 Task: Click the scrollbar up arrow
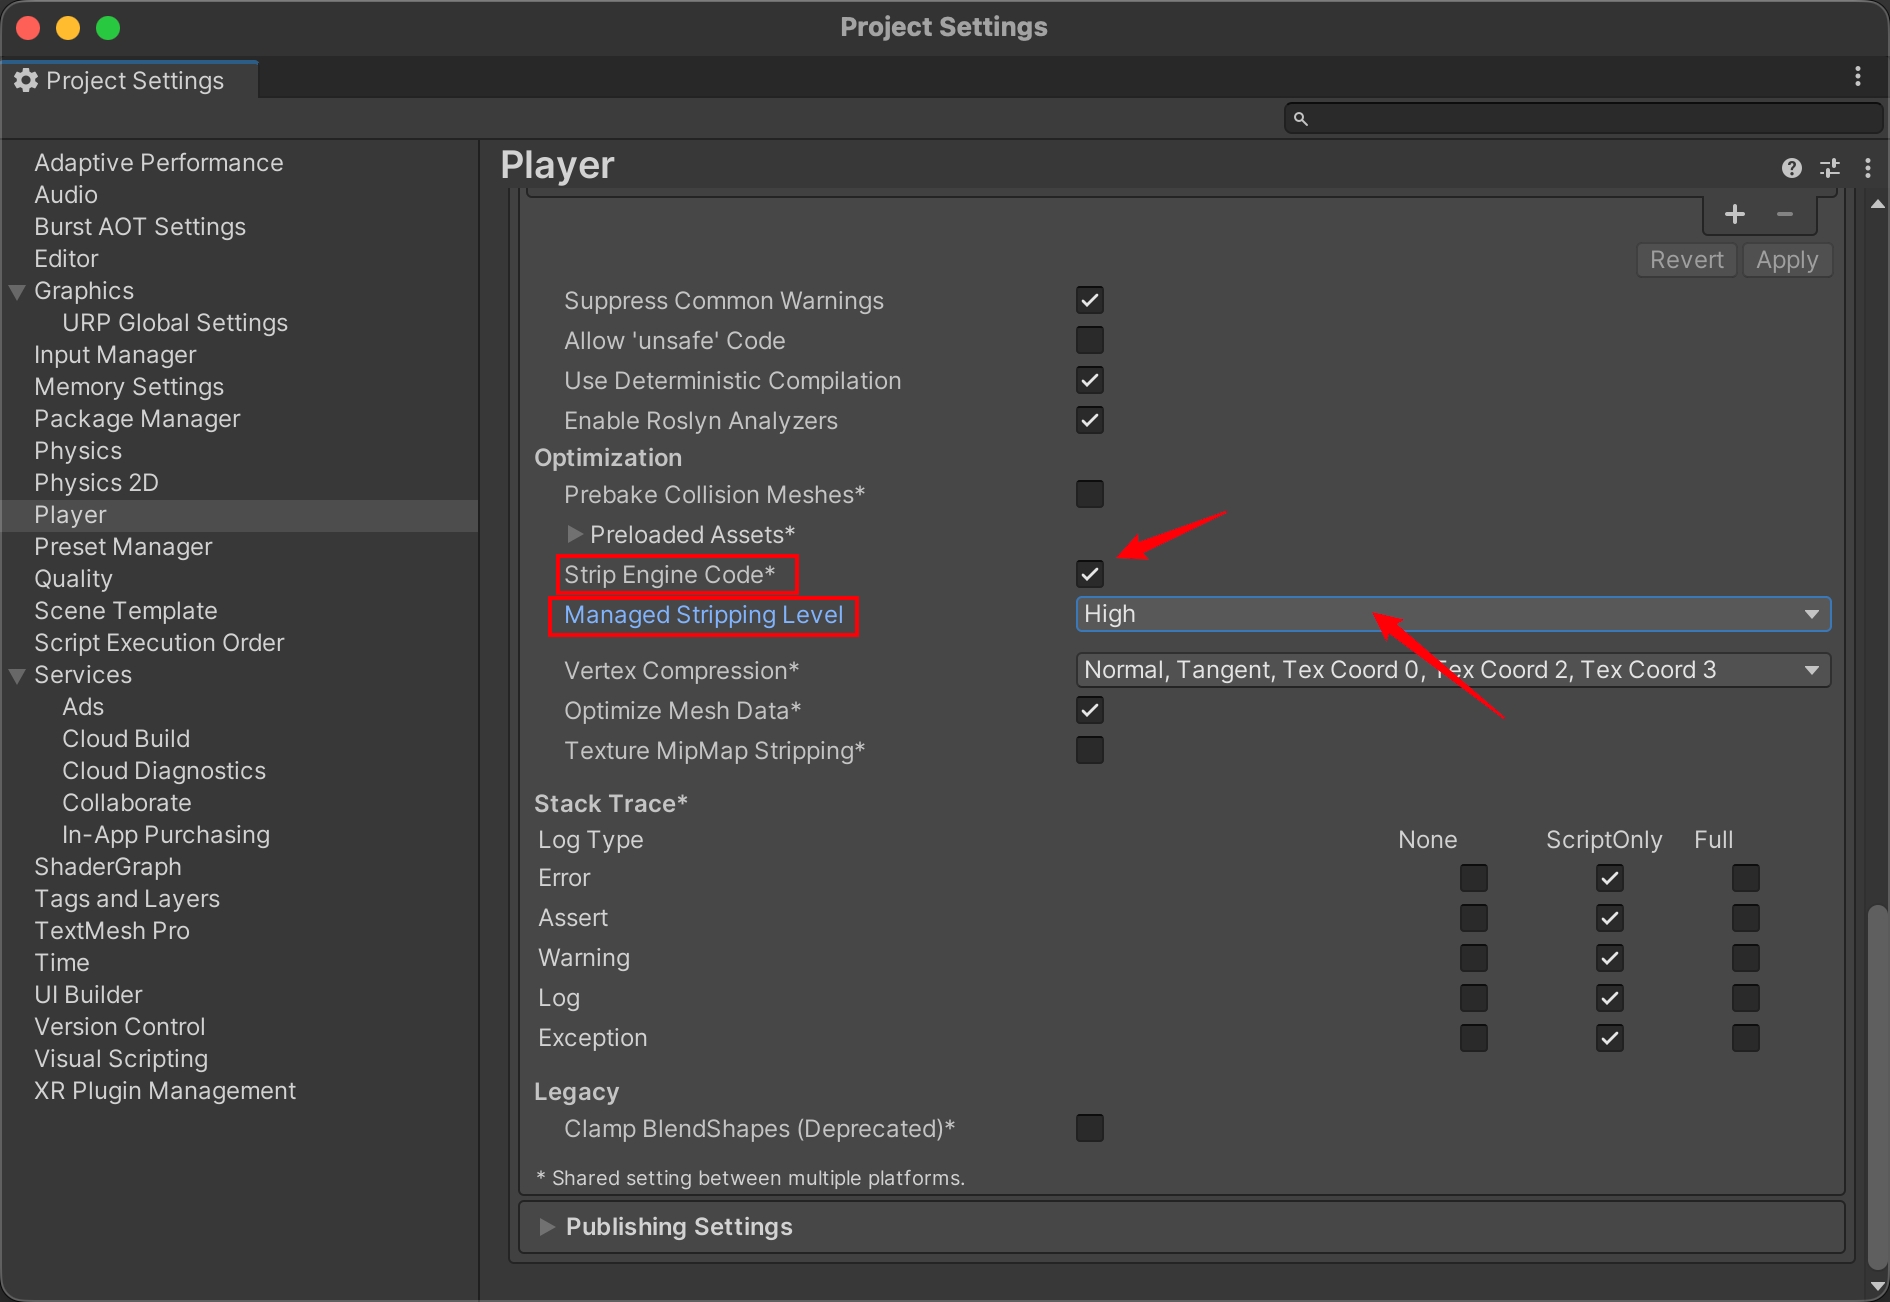tap(1877, 204)
